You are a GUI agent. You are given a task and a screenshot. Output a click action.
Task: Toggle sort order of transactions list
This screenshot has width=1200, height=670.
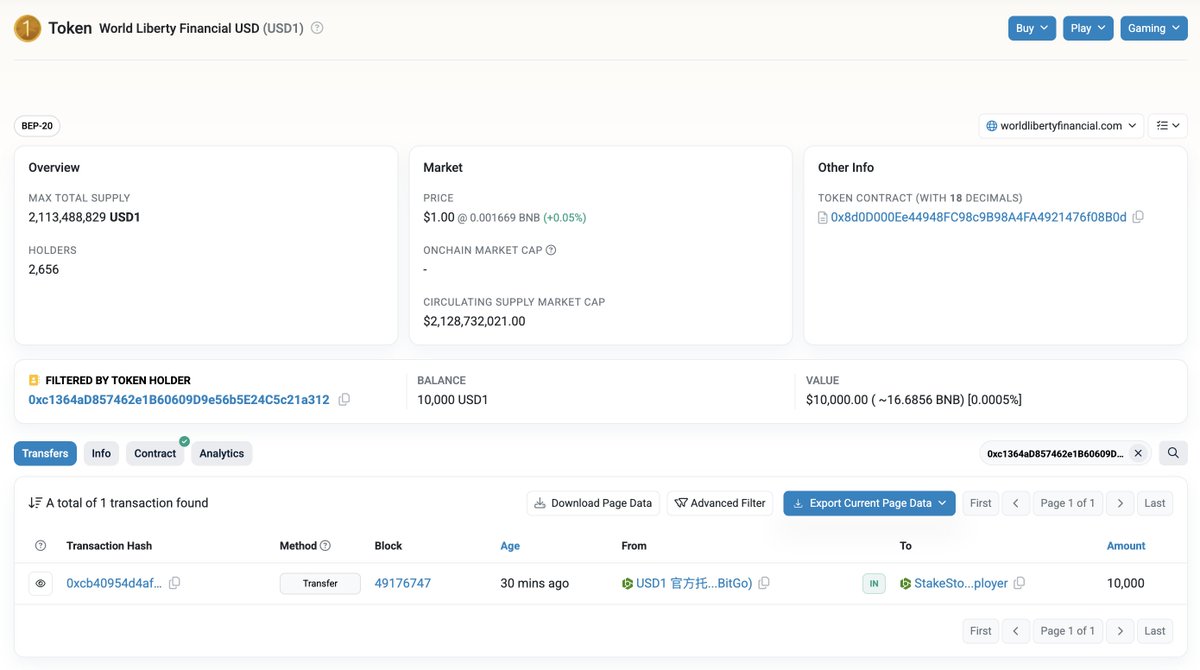click(35, 503)
